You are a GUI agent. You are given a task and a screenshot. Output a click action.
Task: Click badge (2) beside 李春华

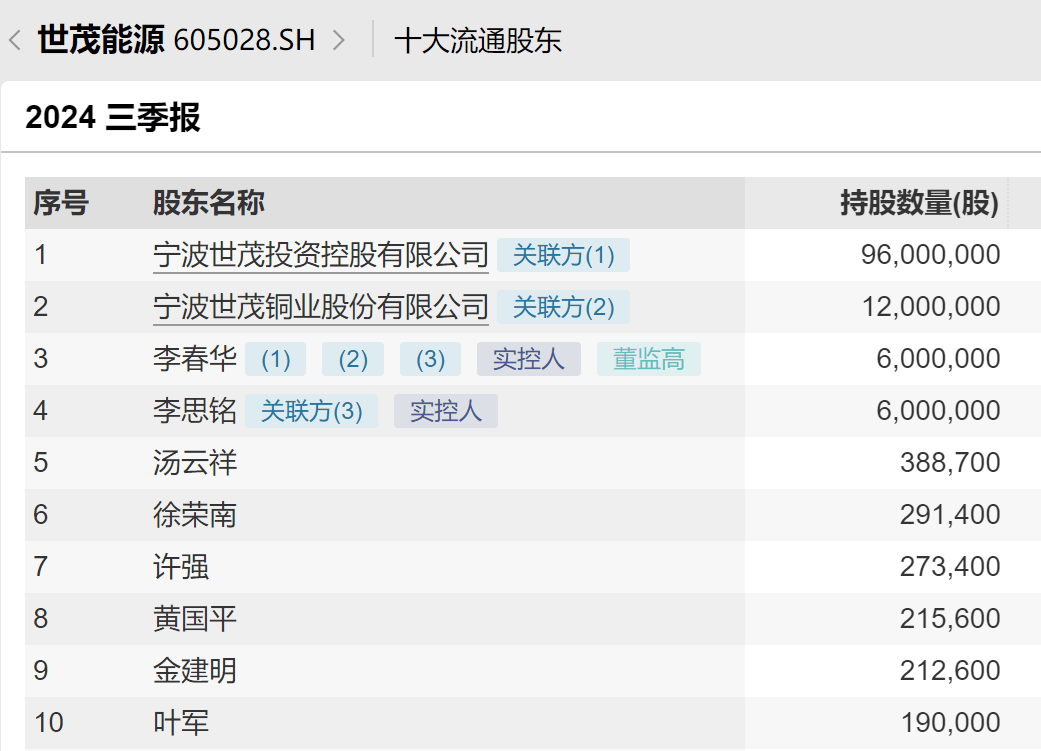tap(352, 358)
